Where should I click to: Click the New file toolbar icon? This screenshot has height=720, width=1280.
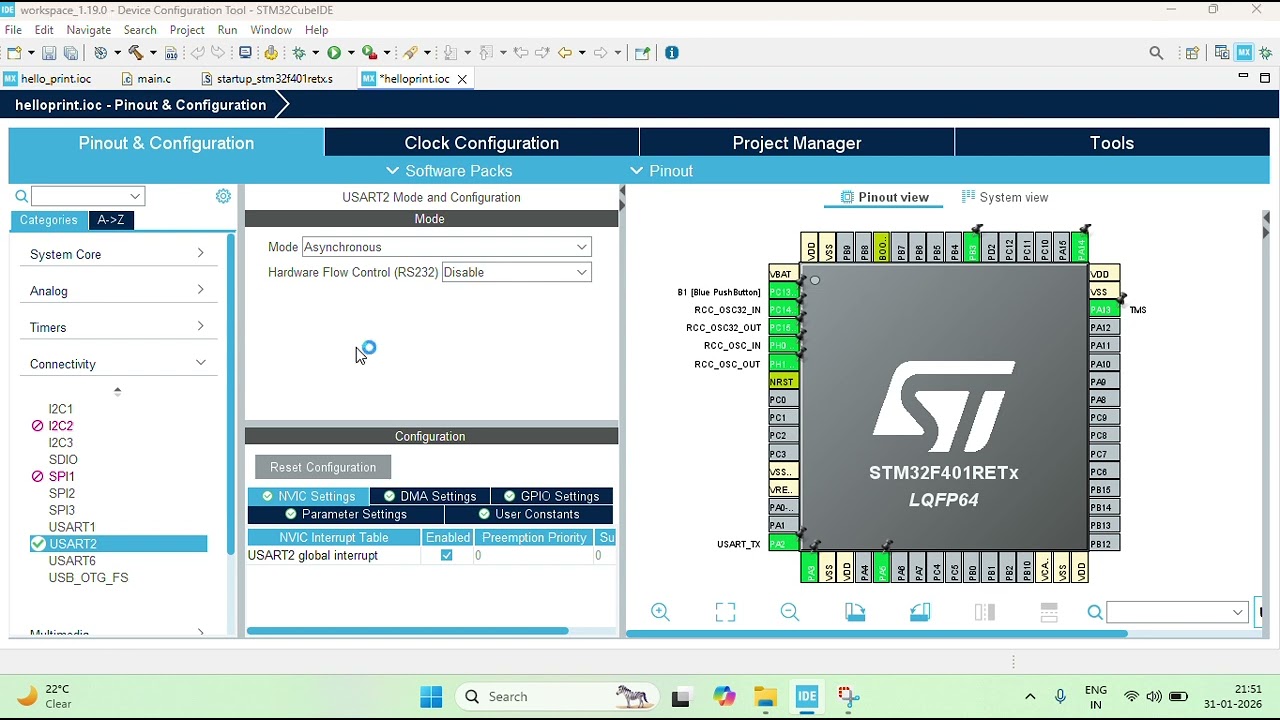pyautogui.click(x=15, y=53)
